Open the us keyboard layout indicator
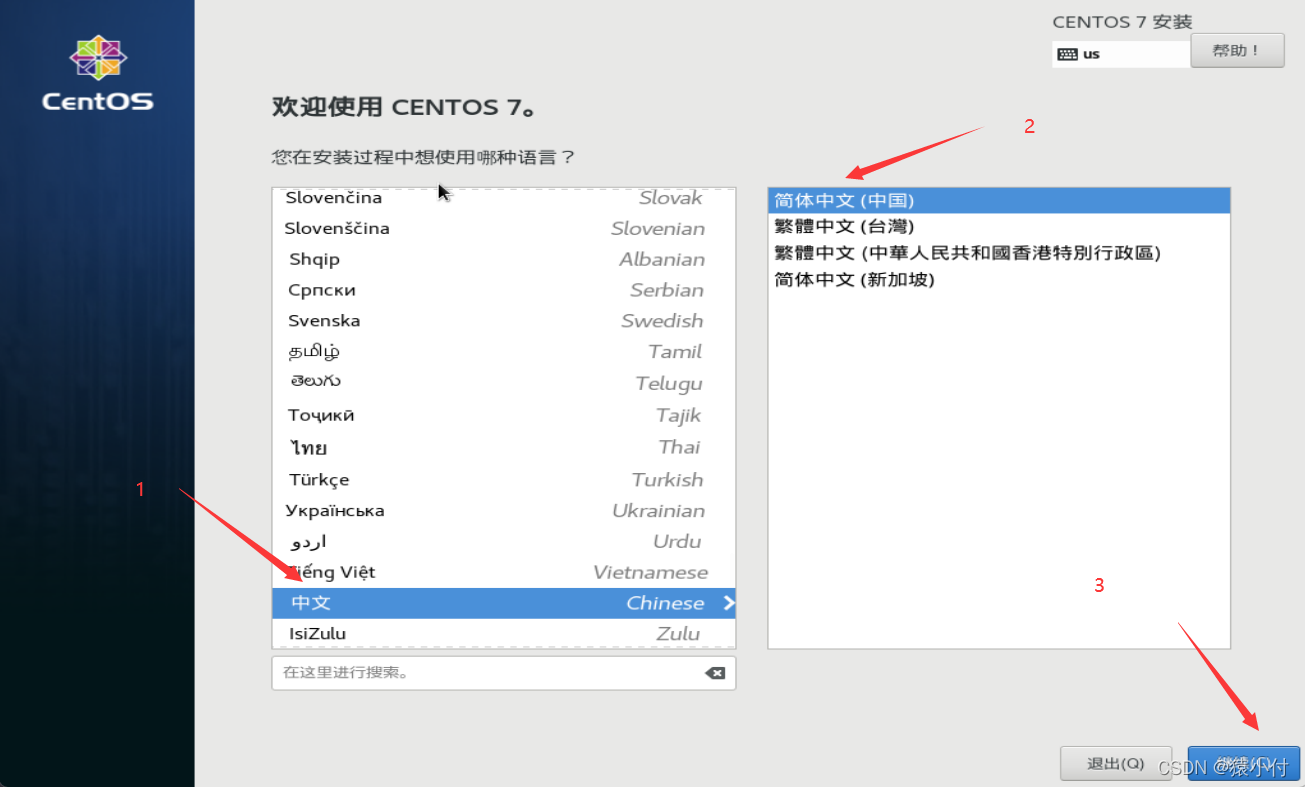The height and width of the screenshot is (787, 1305). click(x=1120, y=54)
